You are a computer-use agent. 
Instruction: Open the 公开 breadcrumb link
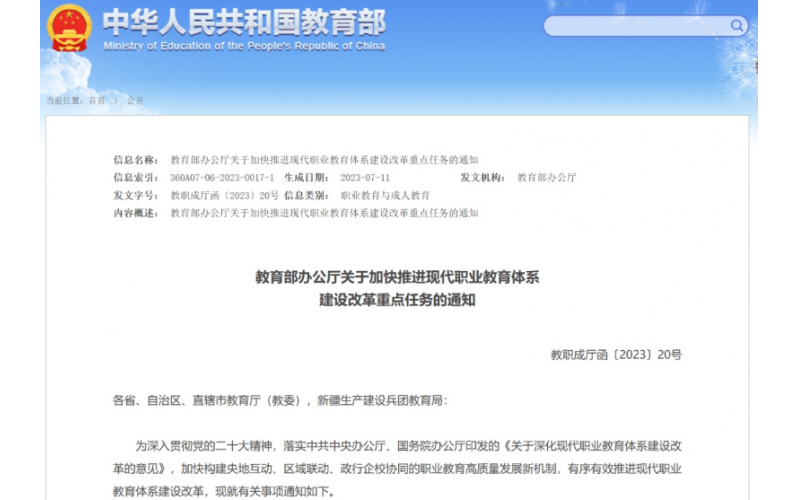click(135, 101)
